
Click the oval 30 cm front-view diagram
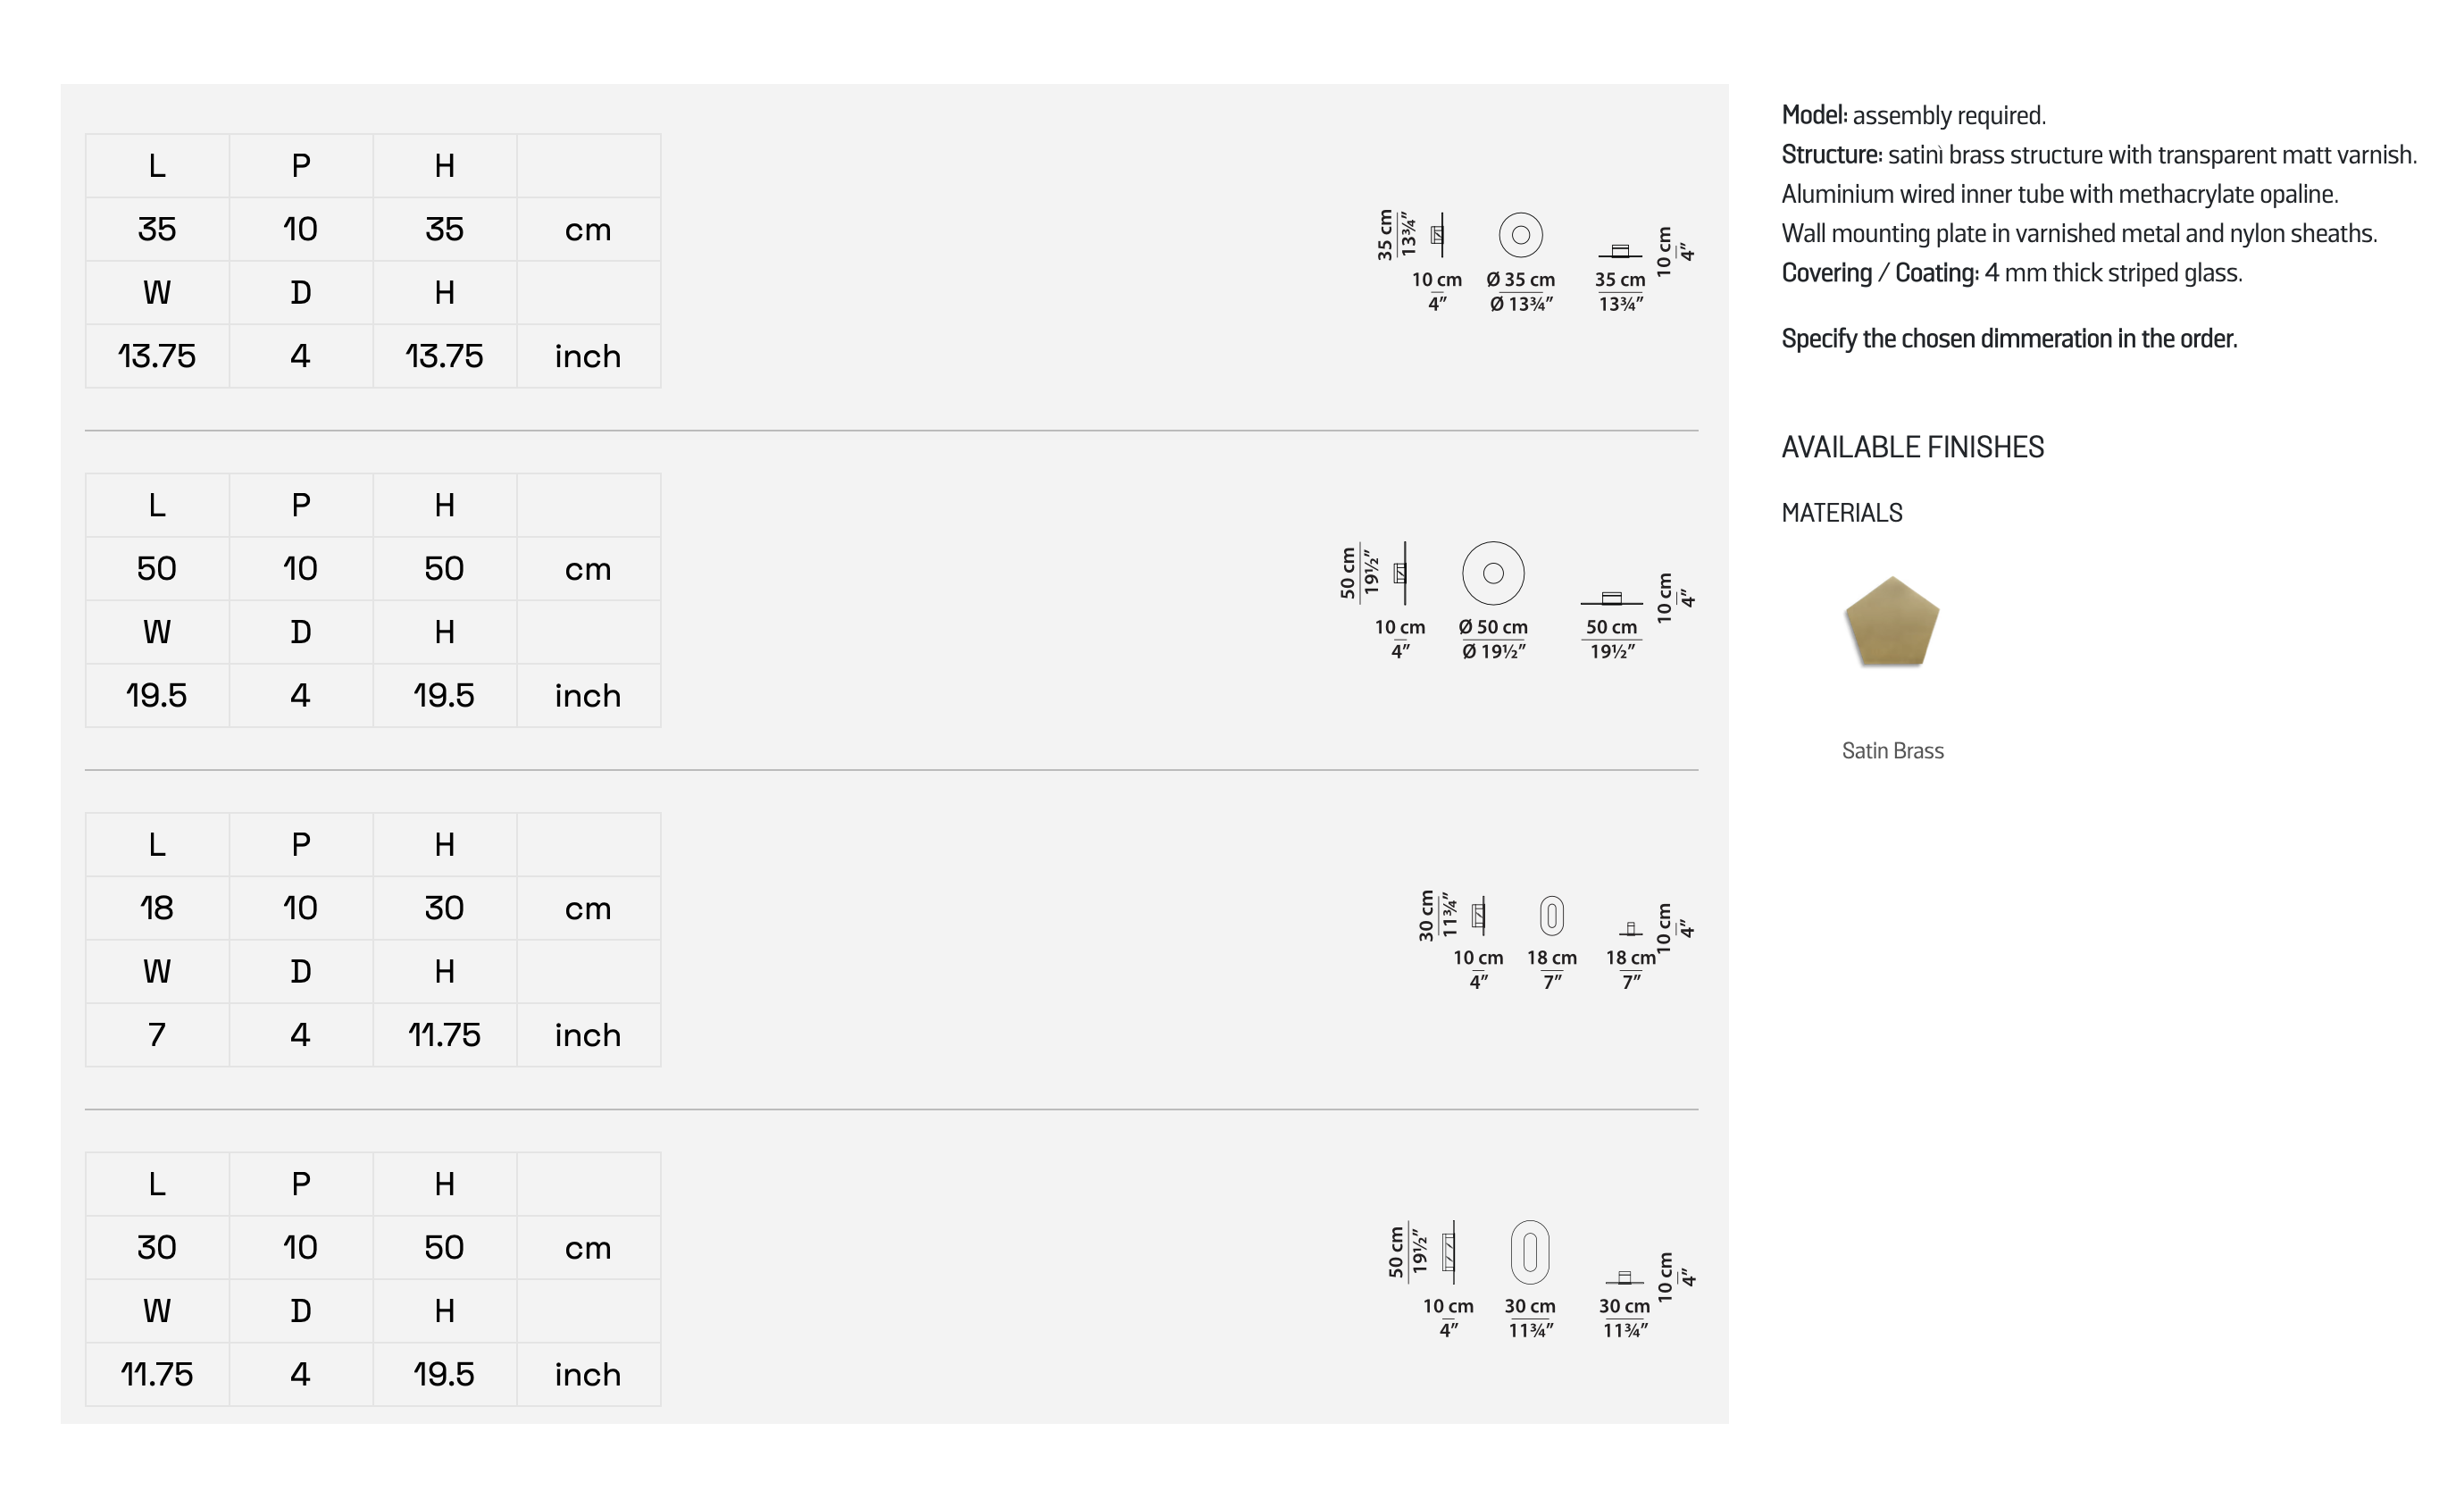1530,1251
